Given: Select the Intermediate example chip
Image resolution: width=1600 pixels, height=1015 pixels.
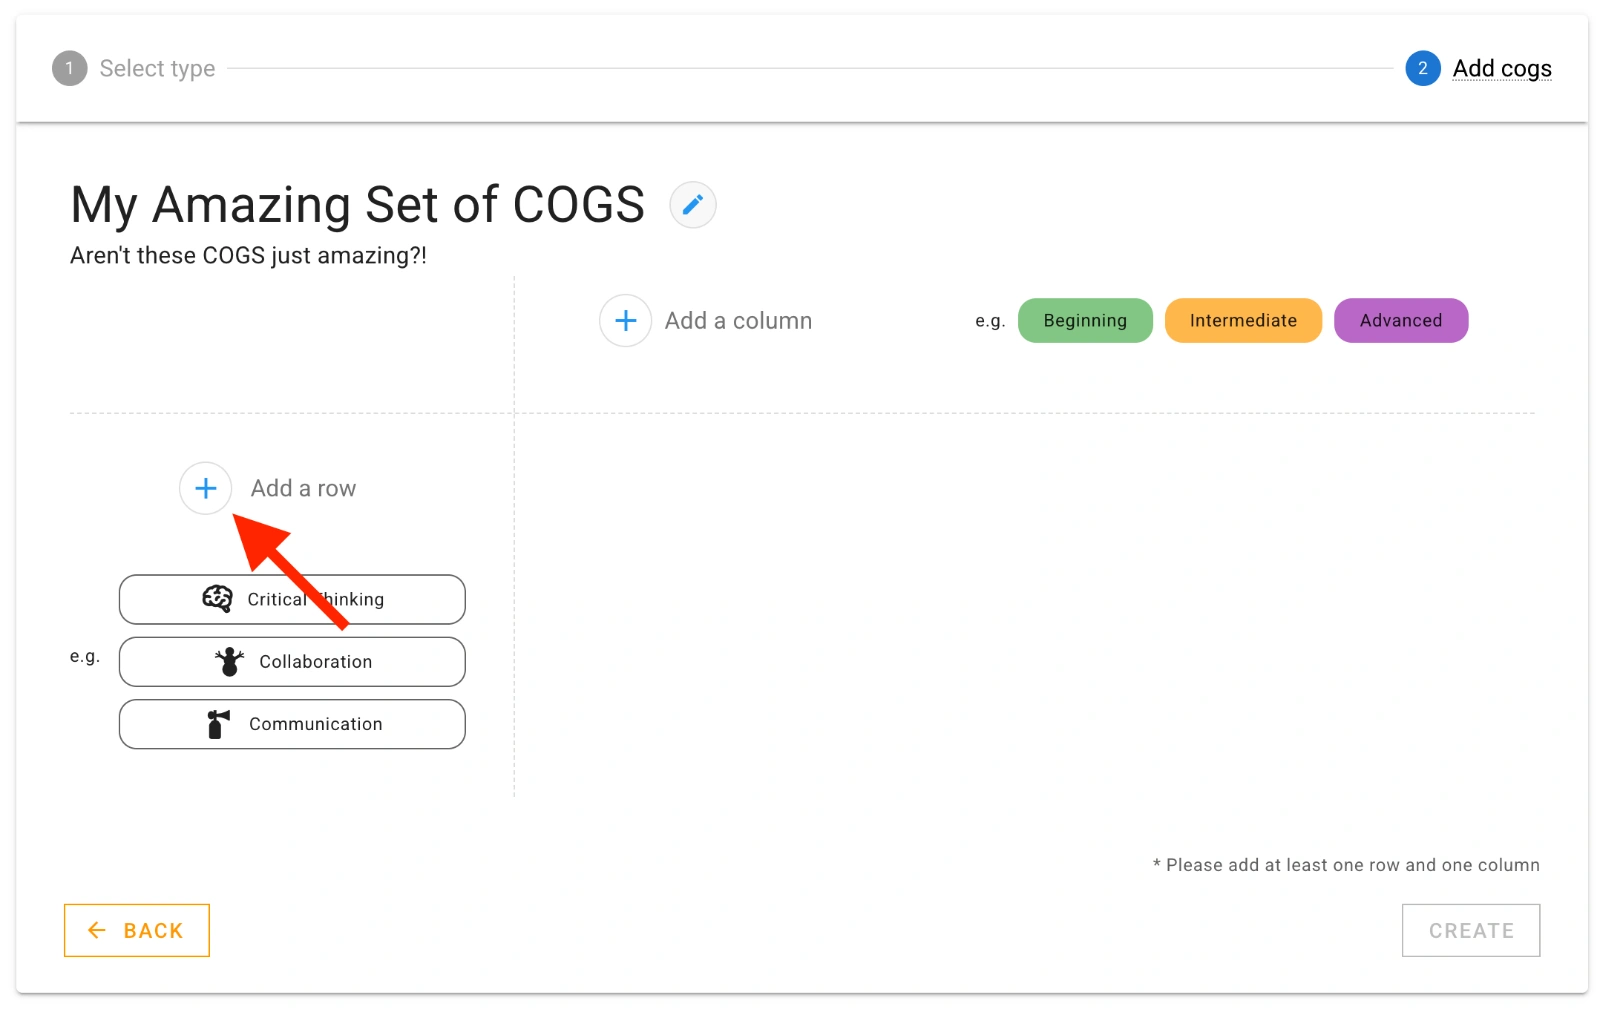Looking at the screenshot, I should tap(1243, 320).
